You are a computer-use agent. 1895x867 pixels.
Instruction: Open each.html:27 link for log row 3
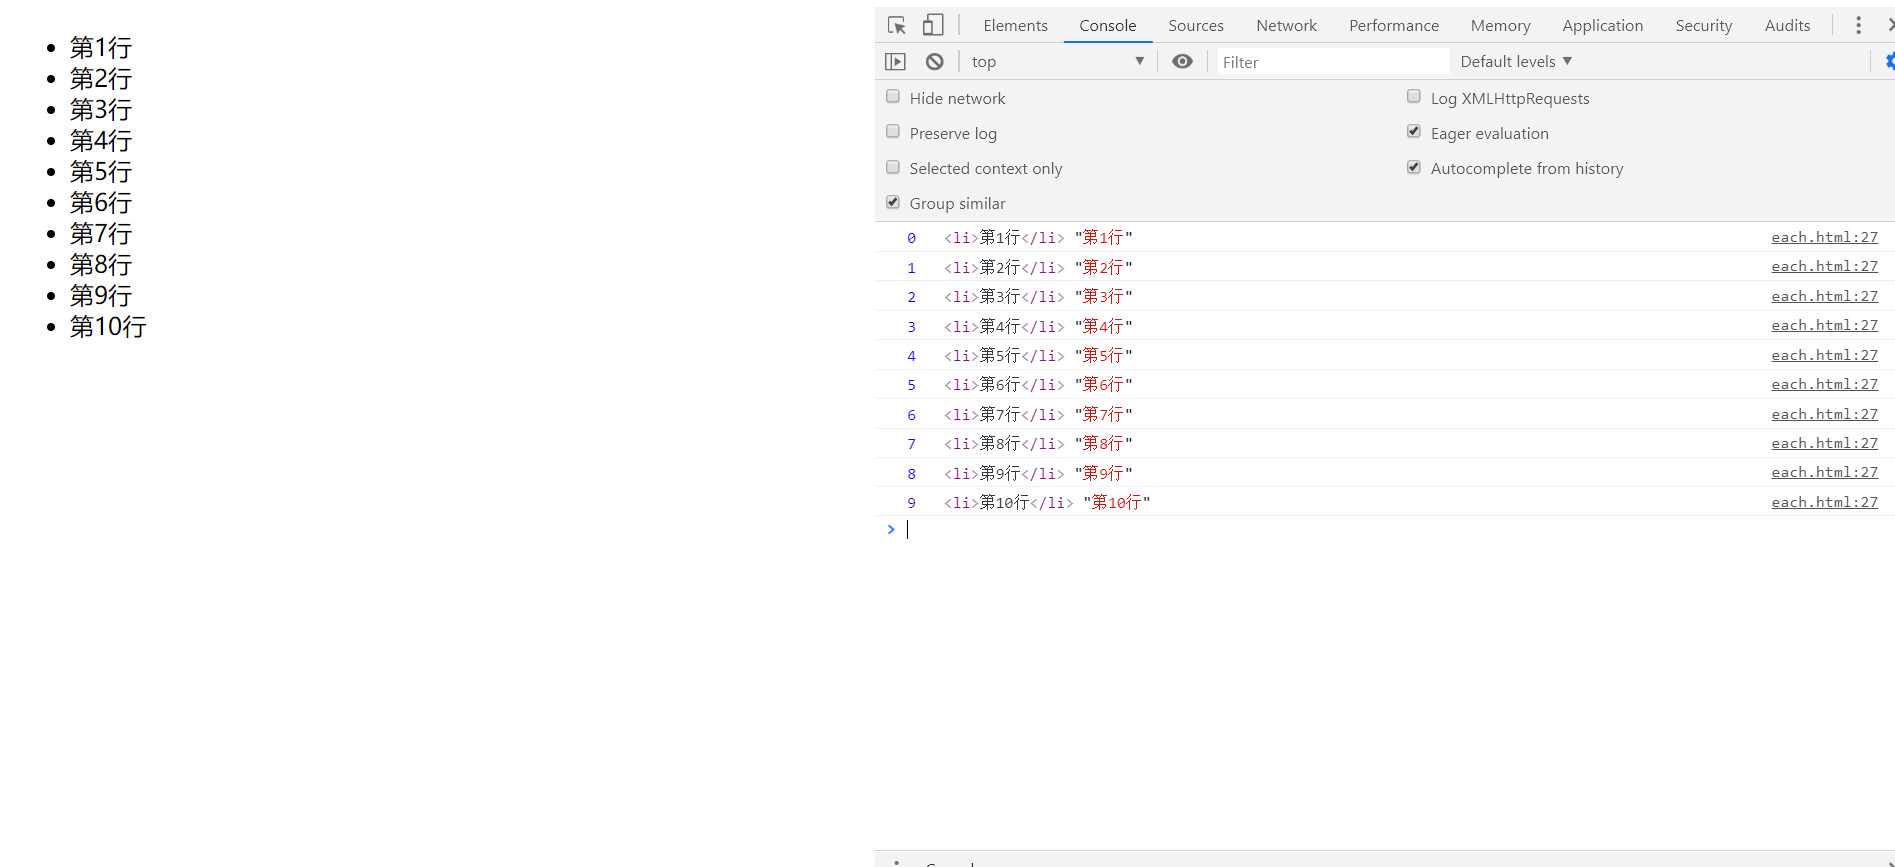(x=1824, y=325)
